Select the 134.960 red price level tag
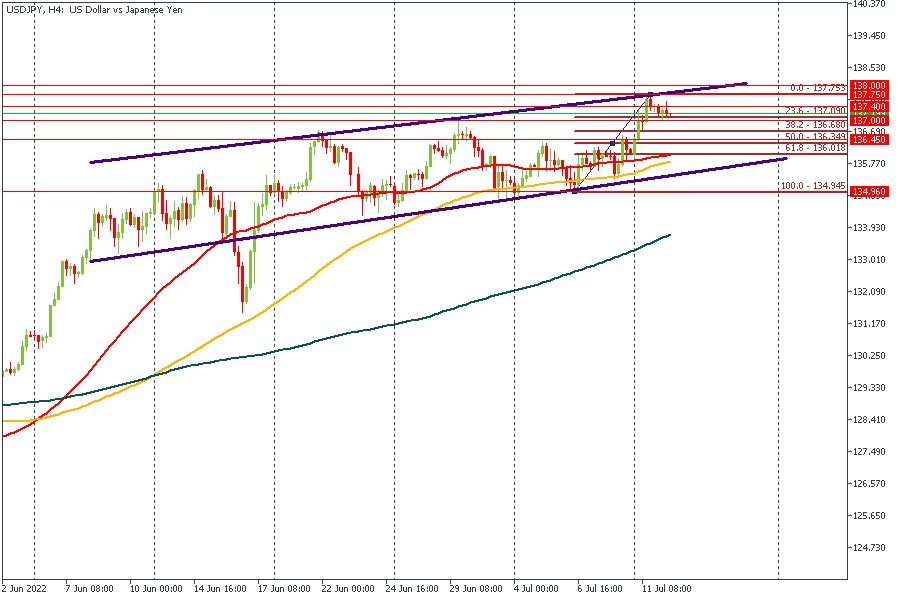Screen dimensions: 900x600 867,191
